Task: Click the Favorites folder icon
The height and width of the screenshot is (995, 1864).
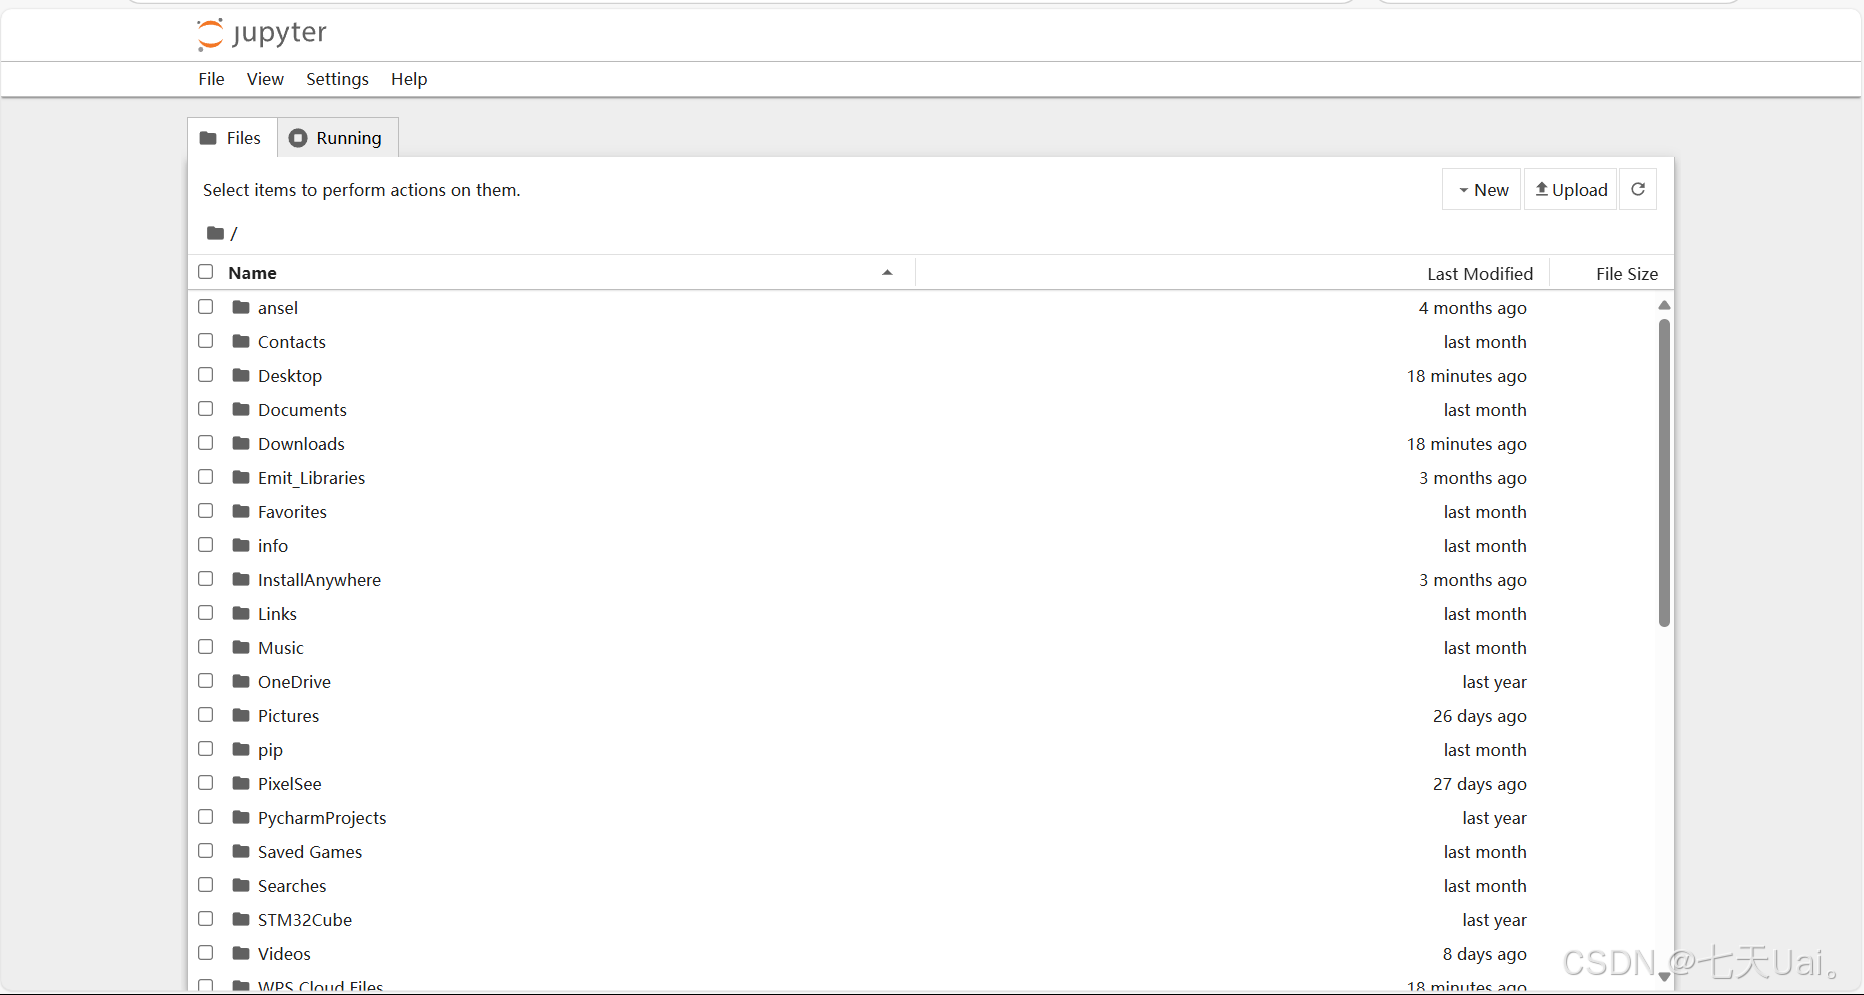Action: coord(241,511)
